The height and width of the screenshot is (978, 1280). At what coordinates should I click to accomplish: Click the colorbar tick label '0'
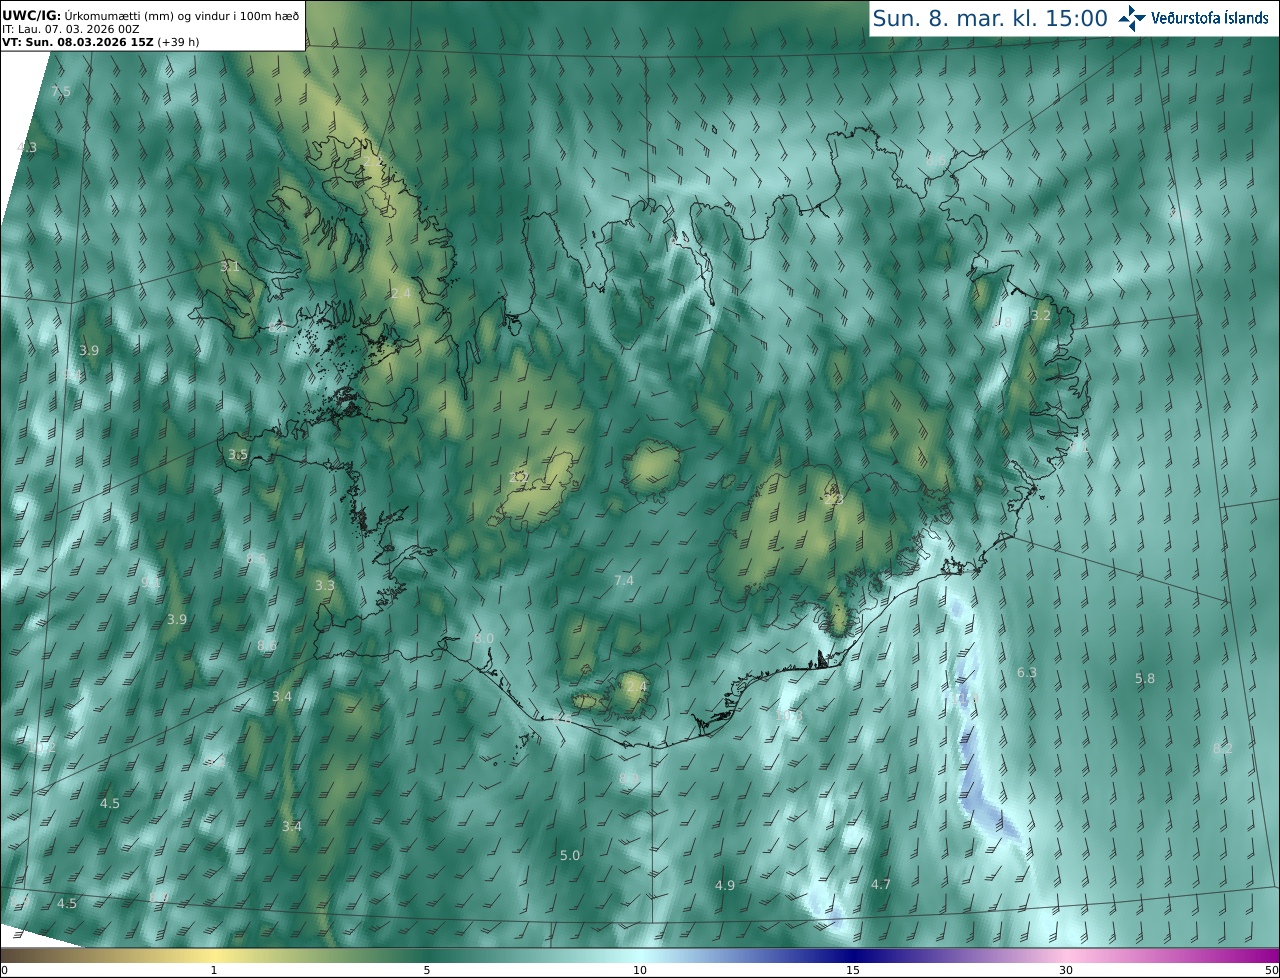point(4,970)
